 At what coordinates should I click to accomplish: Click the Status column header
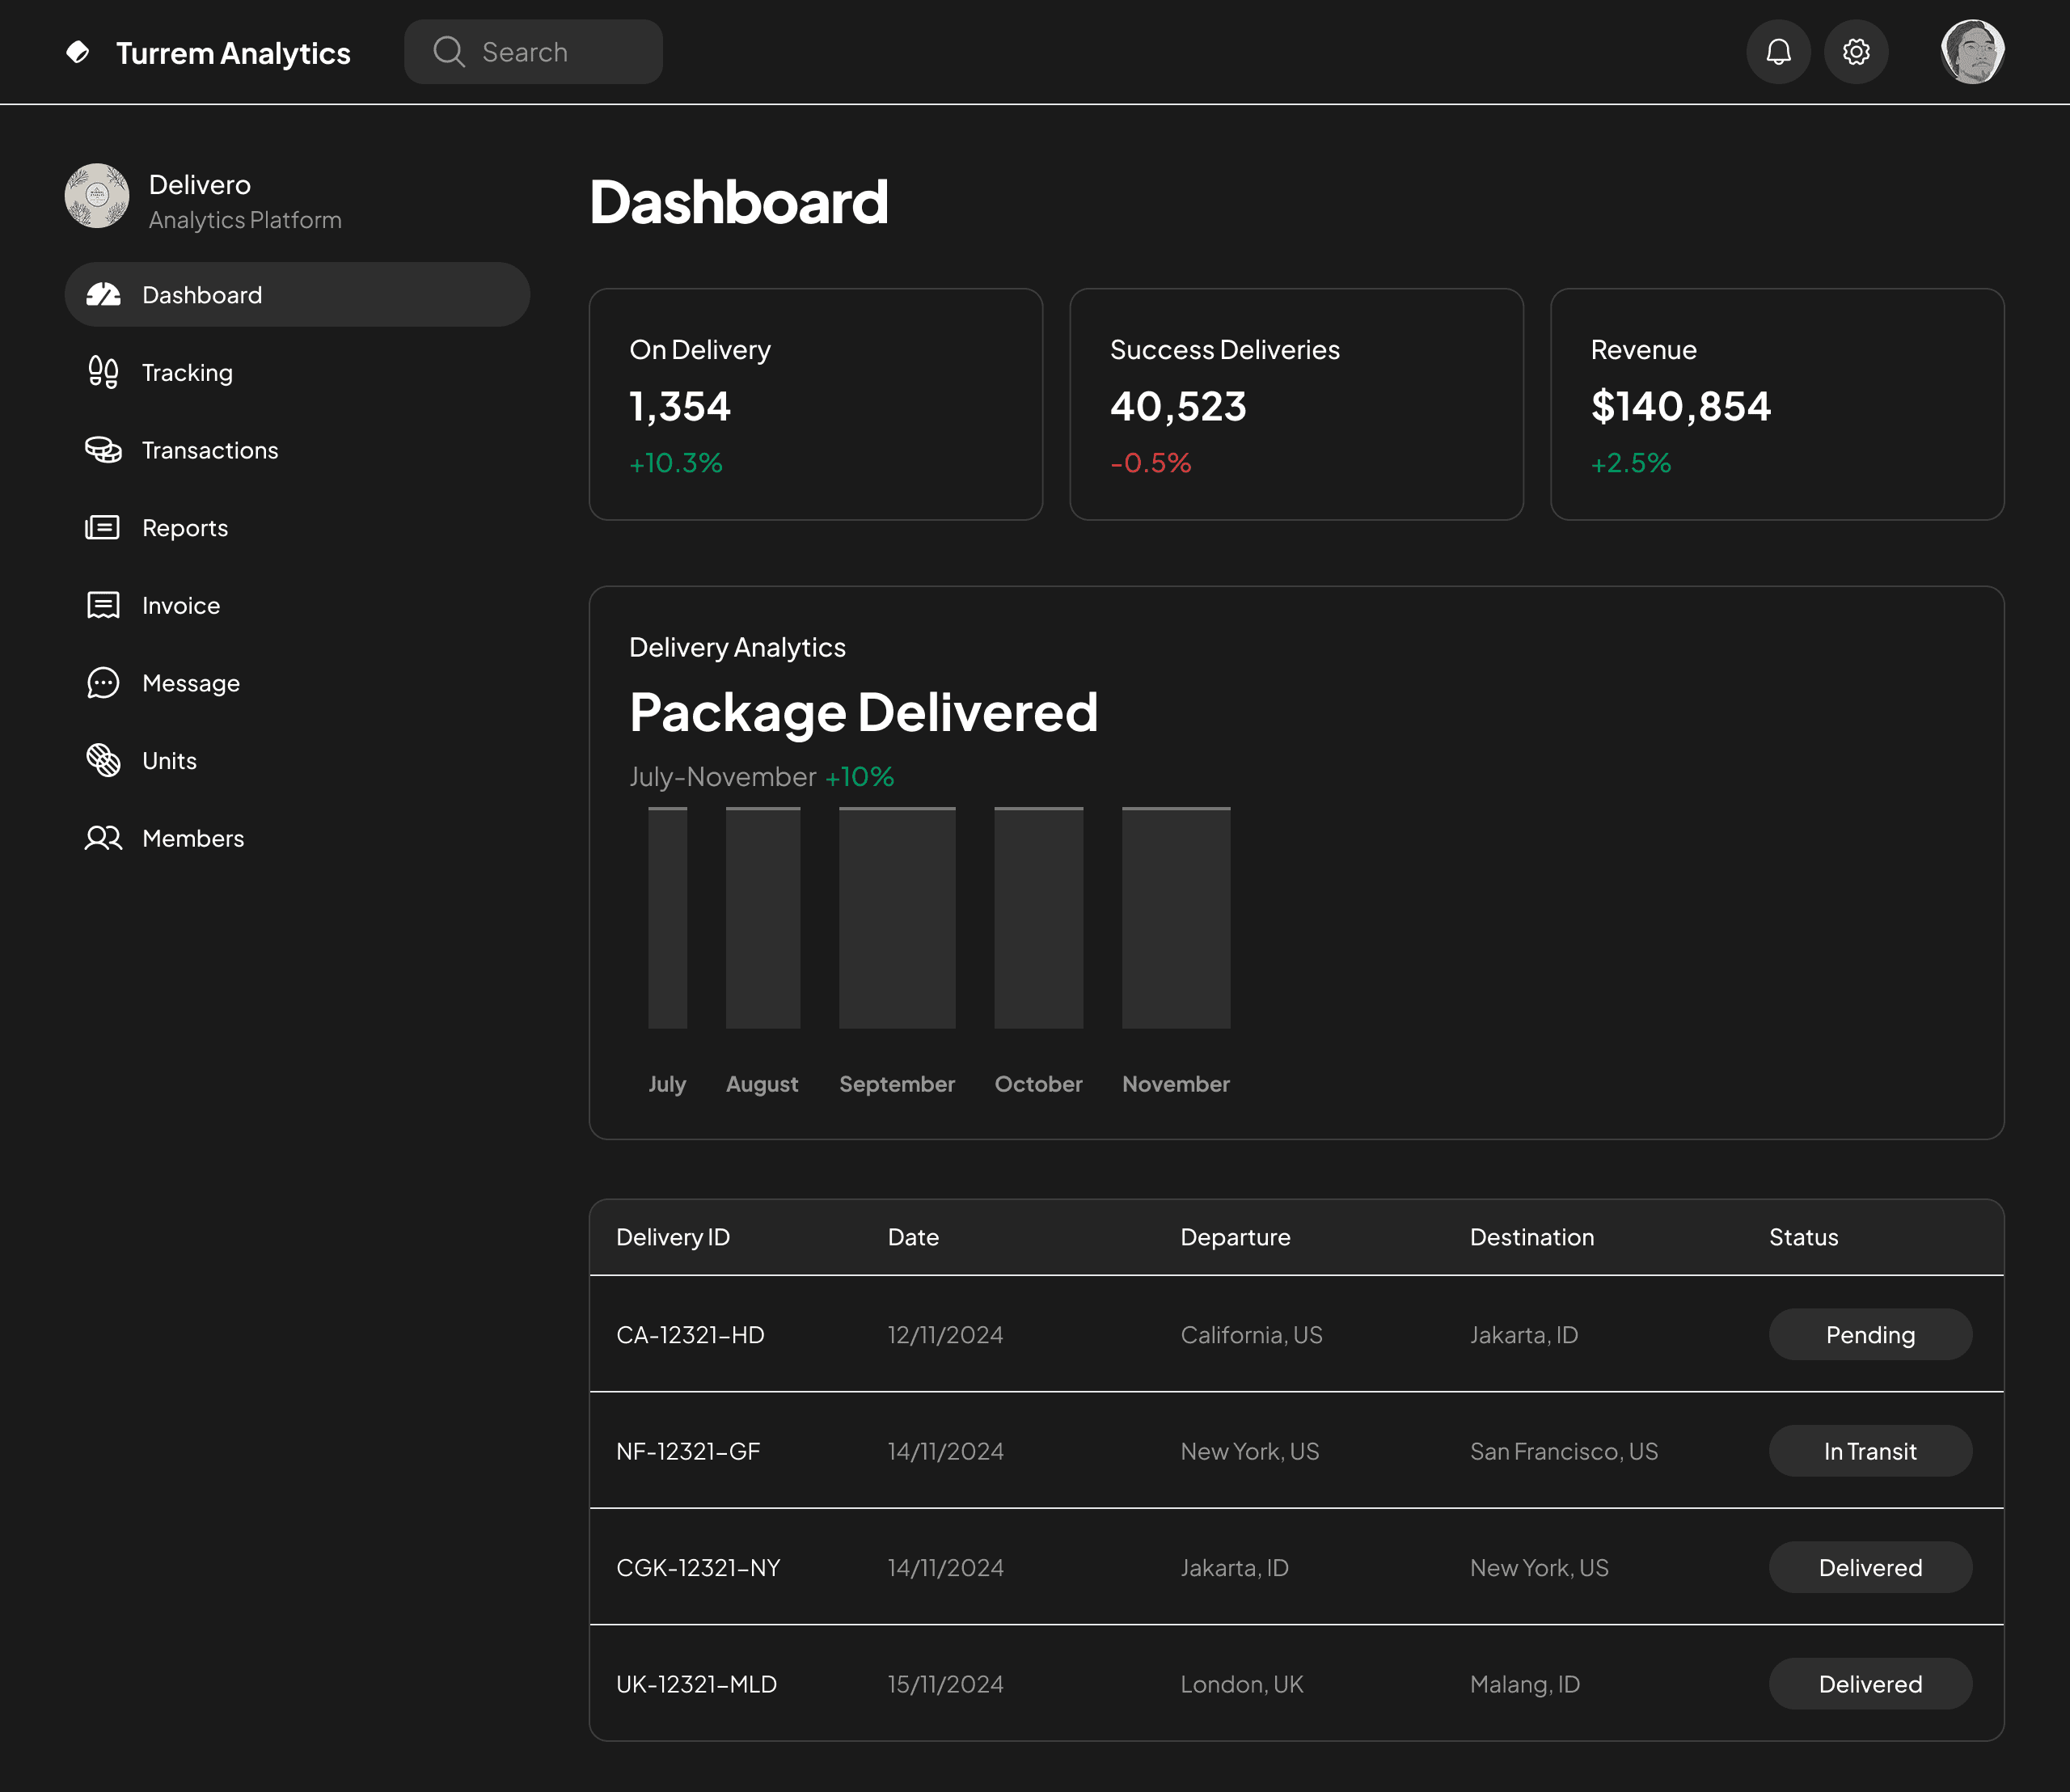(1802, 1237)
